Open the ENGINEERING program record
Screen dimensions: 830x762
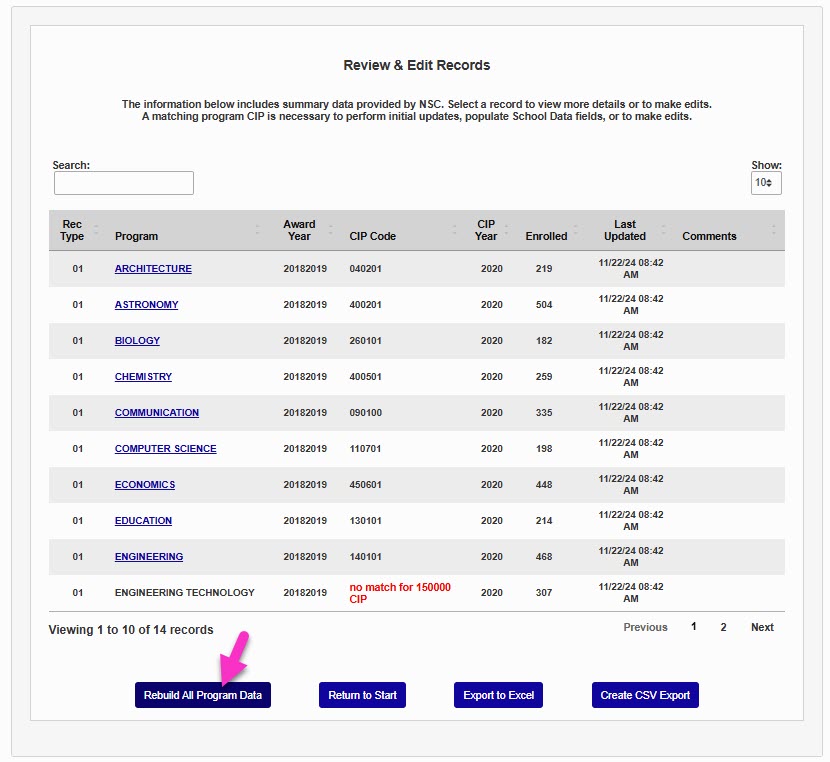149,557
